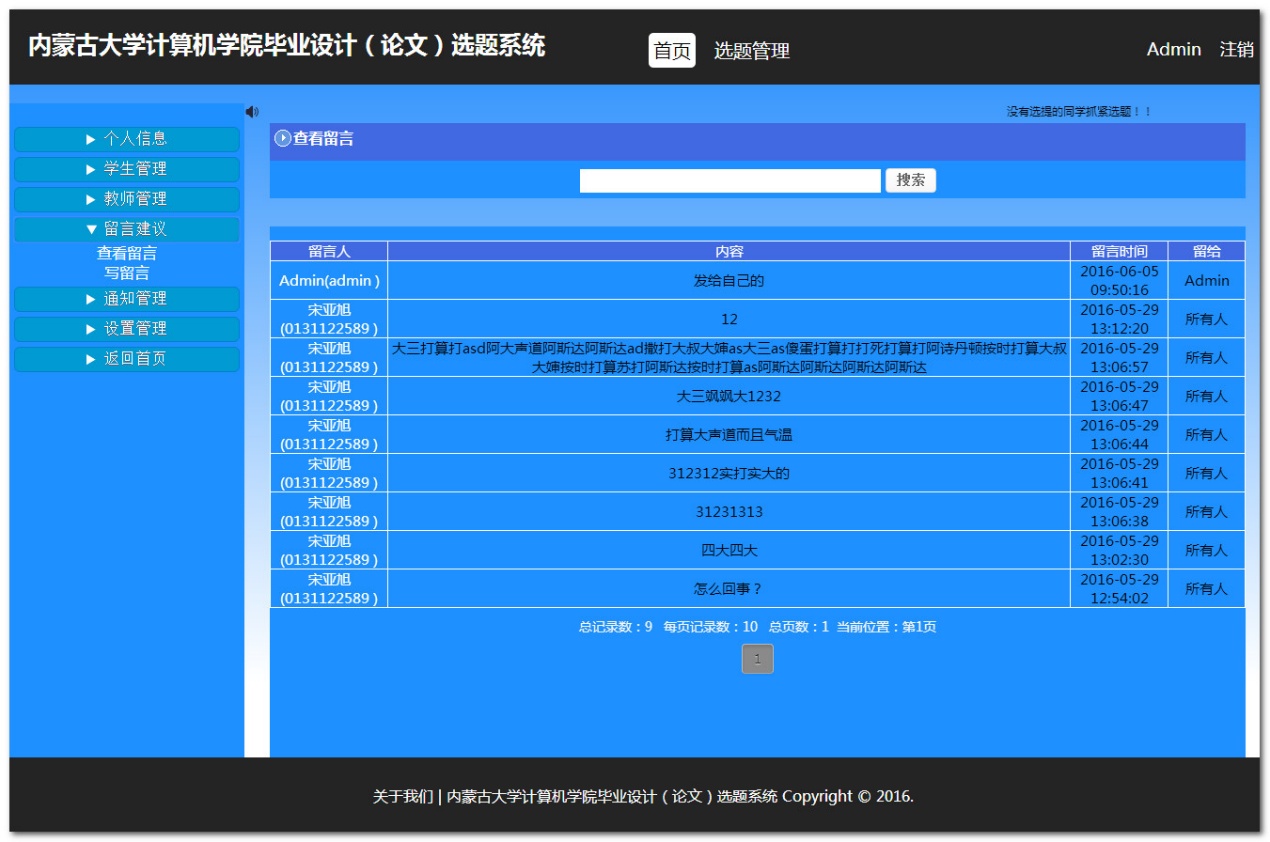1270x842 pixels.
Task: Open the 查看留言 submenu link
Action: [x=127, y=254]
